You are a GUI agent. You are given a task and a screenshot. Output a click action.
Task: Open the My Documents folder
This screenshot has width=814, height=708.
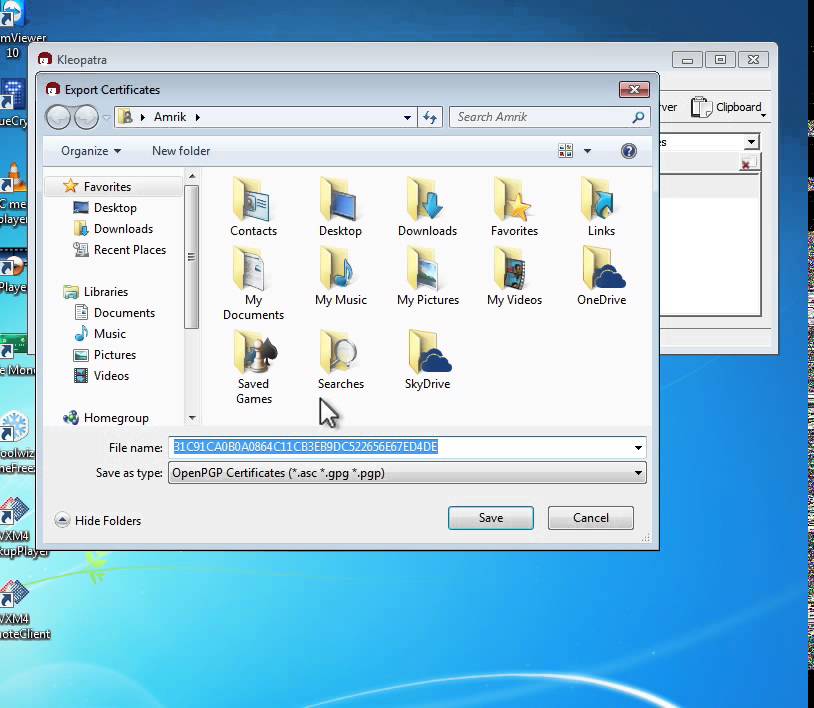point(253,283)
